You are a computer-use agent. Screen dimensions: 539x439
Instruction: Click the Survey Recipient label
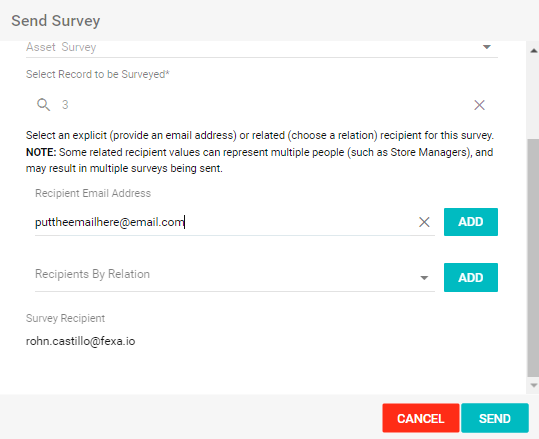(65, 318)
